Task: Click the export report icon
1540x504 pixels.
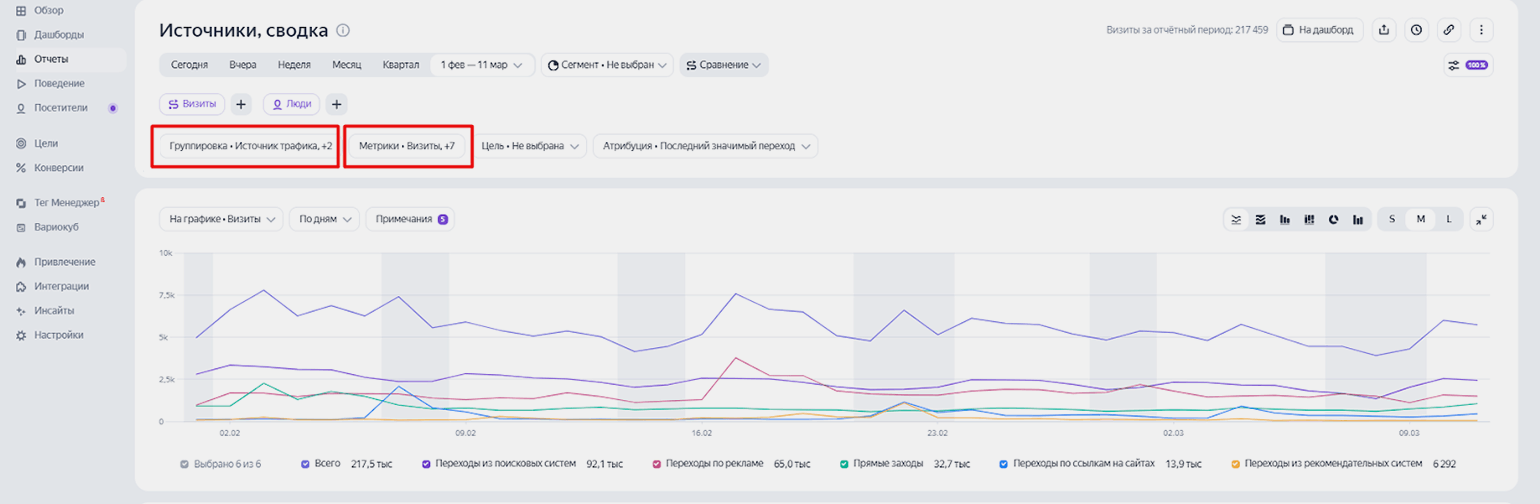Action: click(x=1384, y=30)
